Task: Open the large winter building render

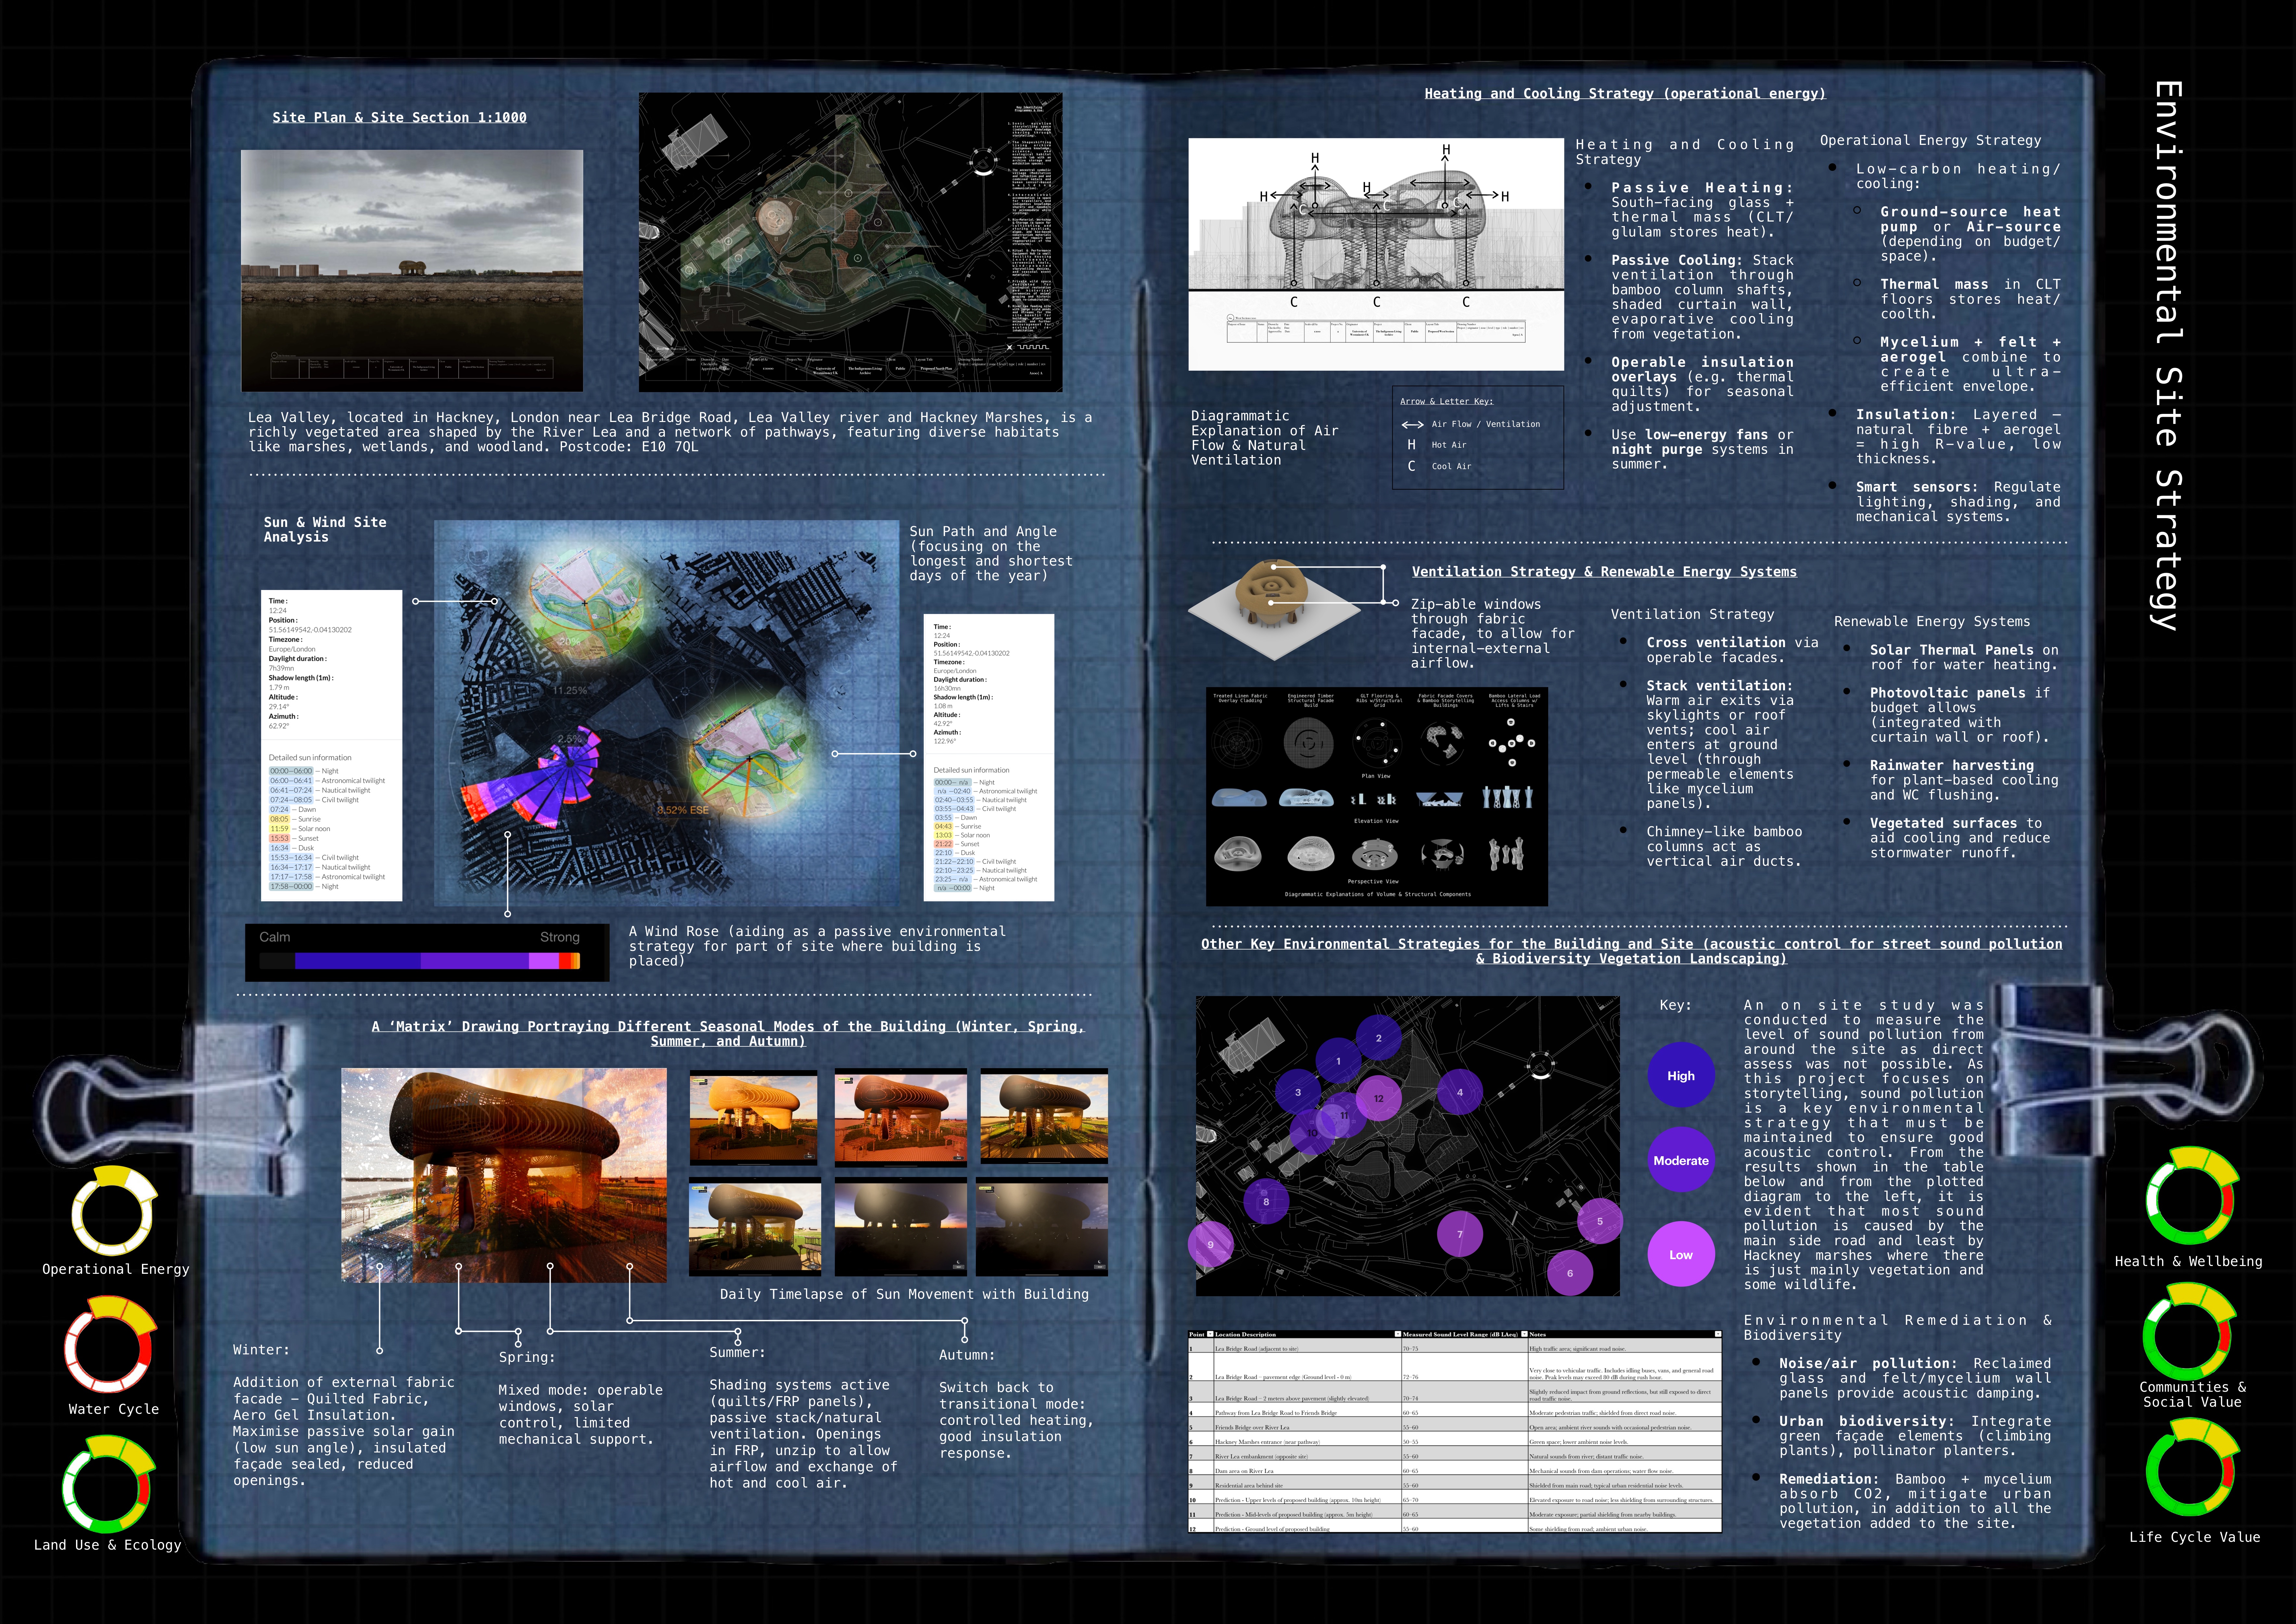Action: 504,1175
